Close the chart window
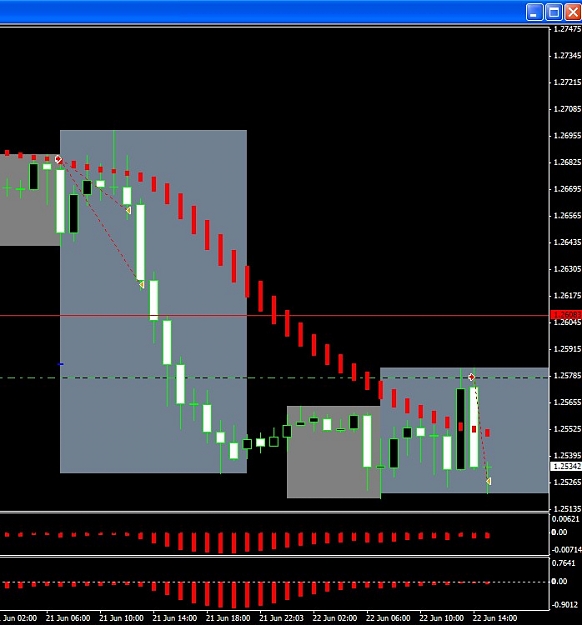Screen dimensions: 582x625 573,12
